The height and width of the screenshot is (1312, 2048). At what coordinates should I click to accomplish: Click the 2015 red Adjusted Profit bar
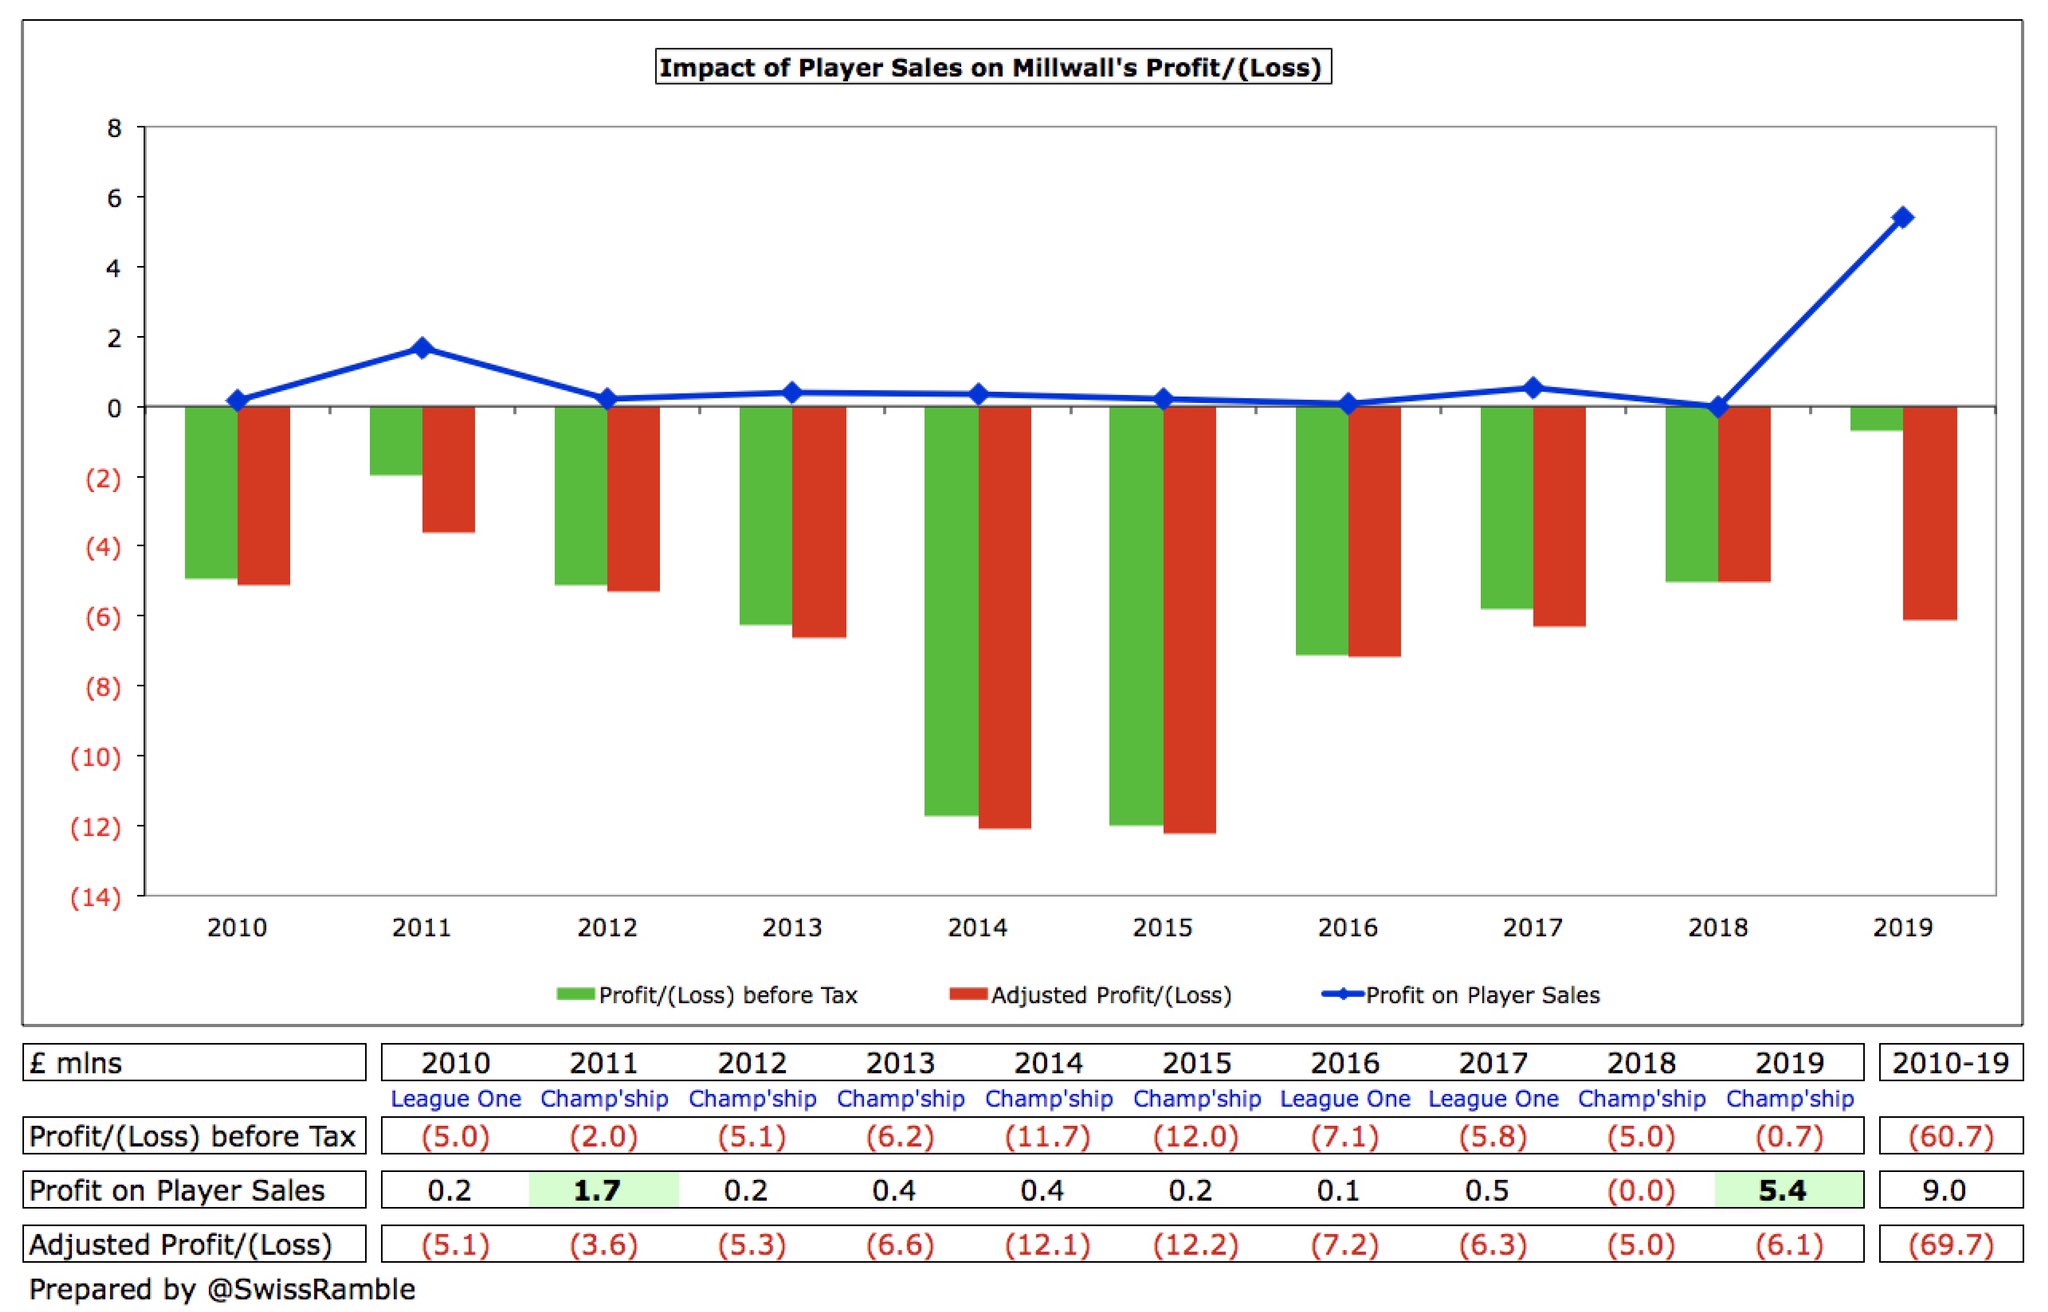pyautogui.click(x=1190, y=620)
